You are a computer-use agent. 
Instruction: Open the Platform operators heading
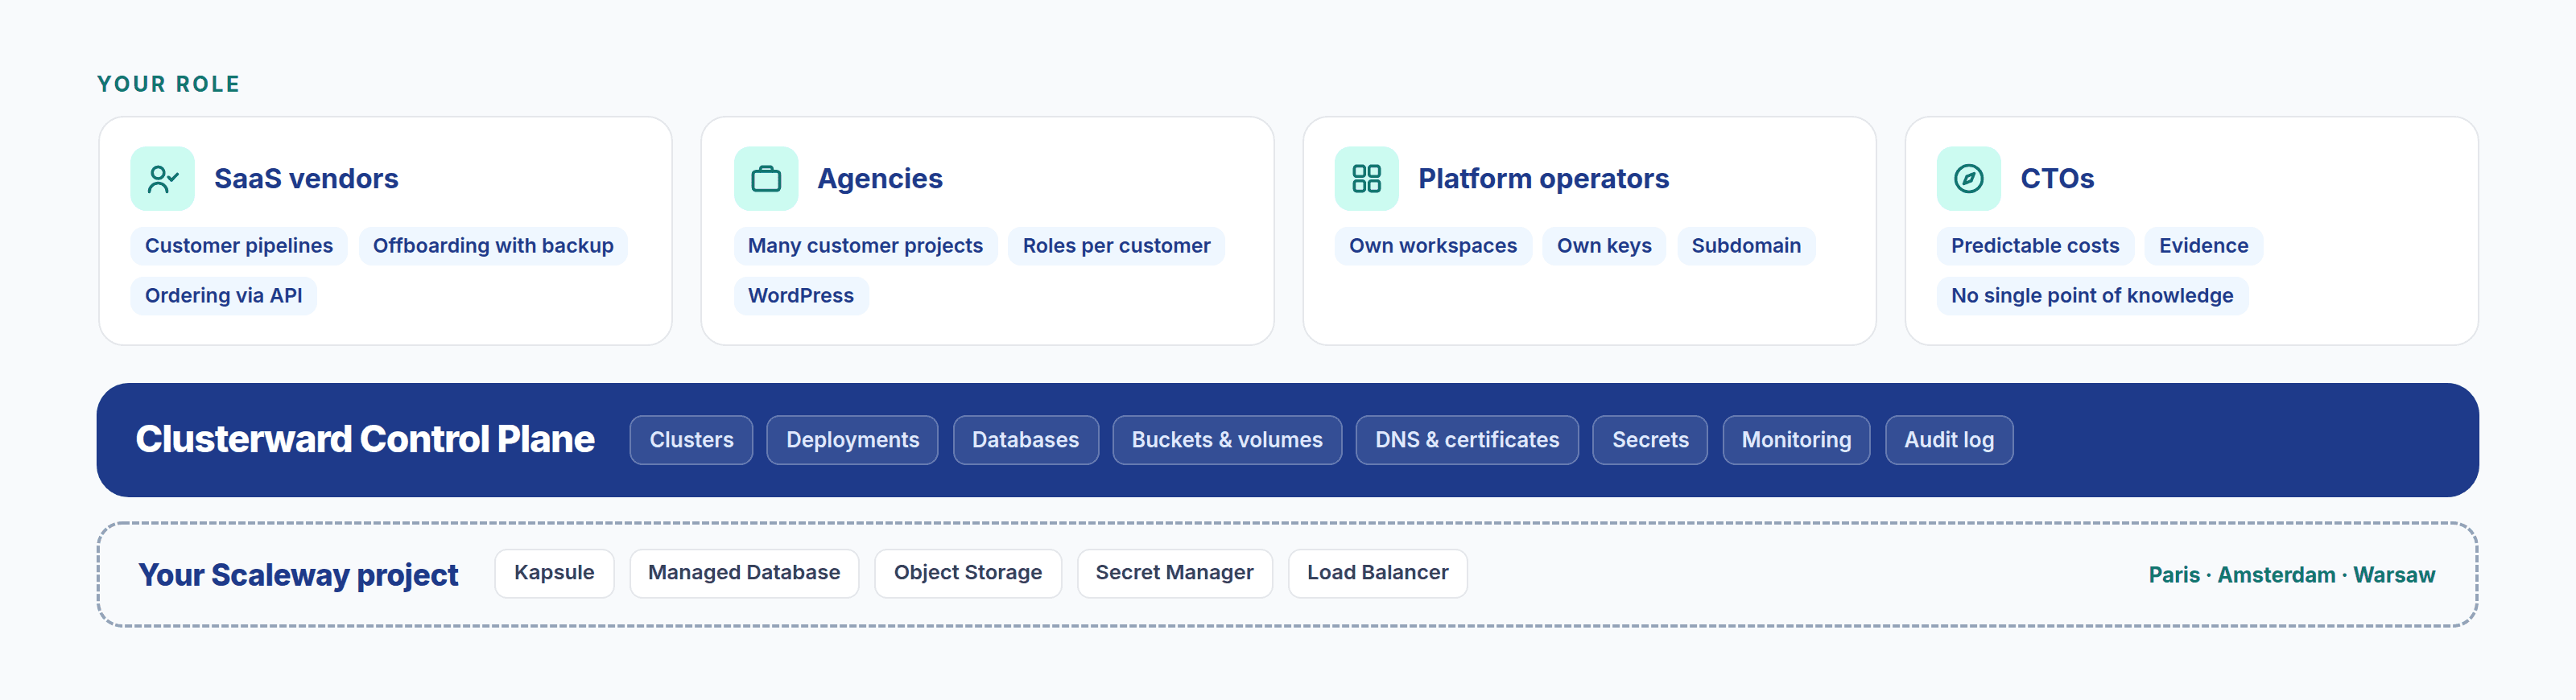click(1543, 179)
